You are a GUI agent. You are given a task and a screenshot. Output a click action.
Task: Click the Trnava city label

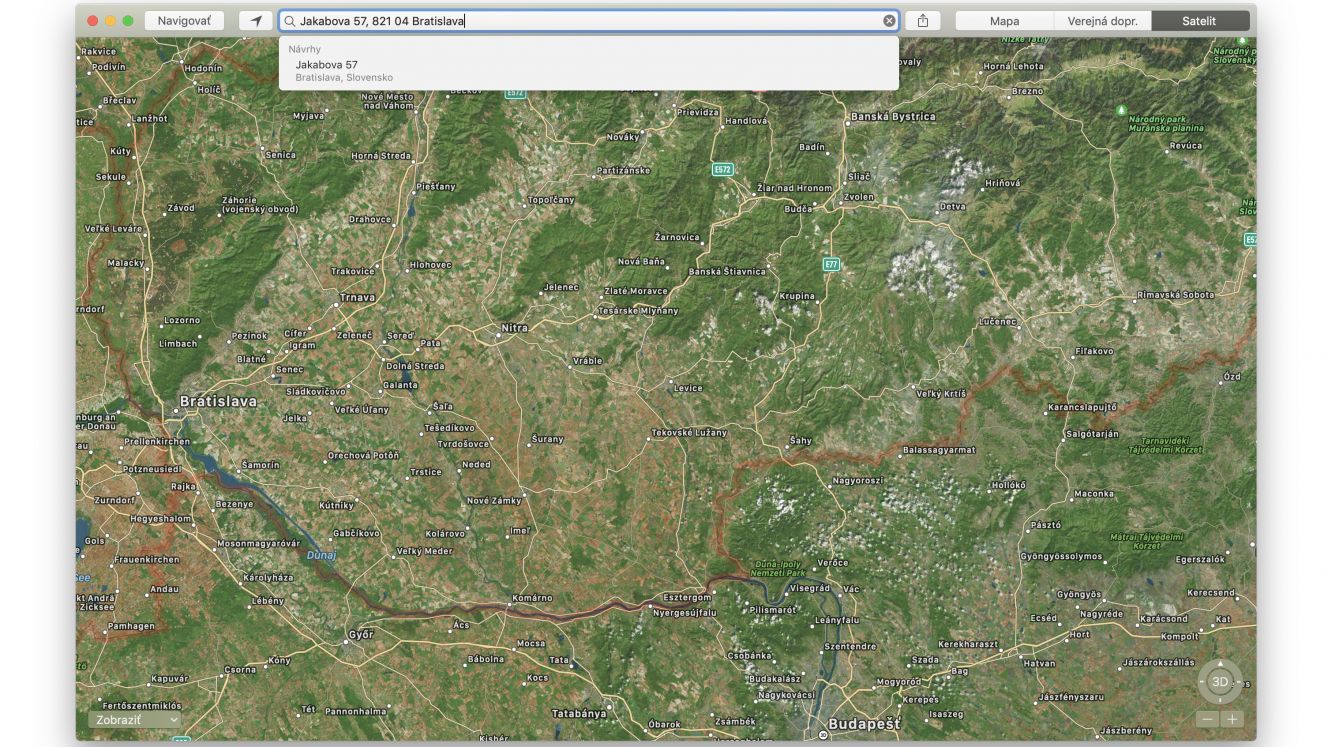tap(357, 297)
